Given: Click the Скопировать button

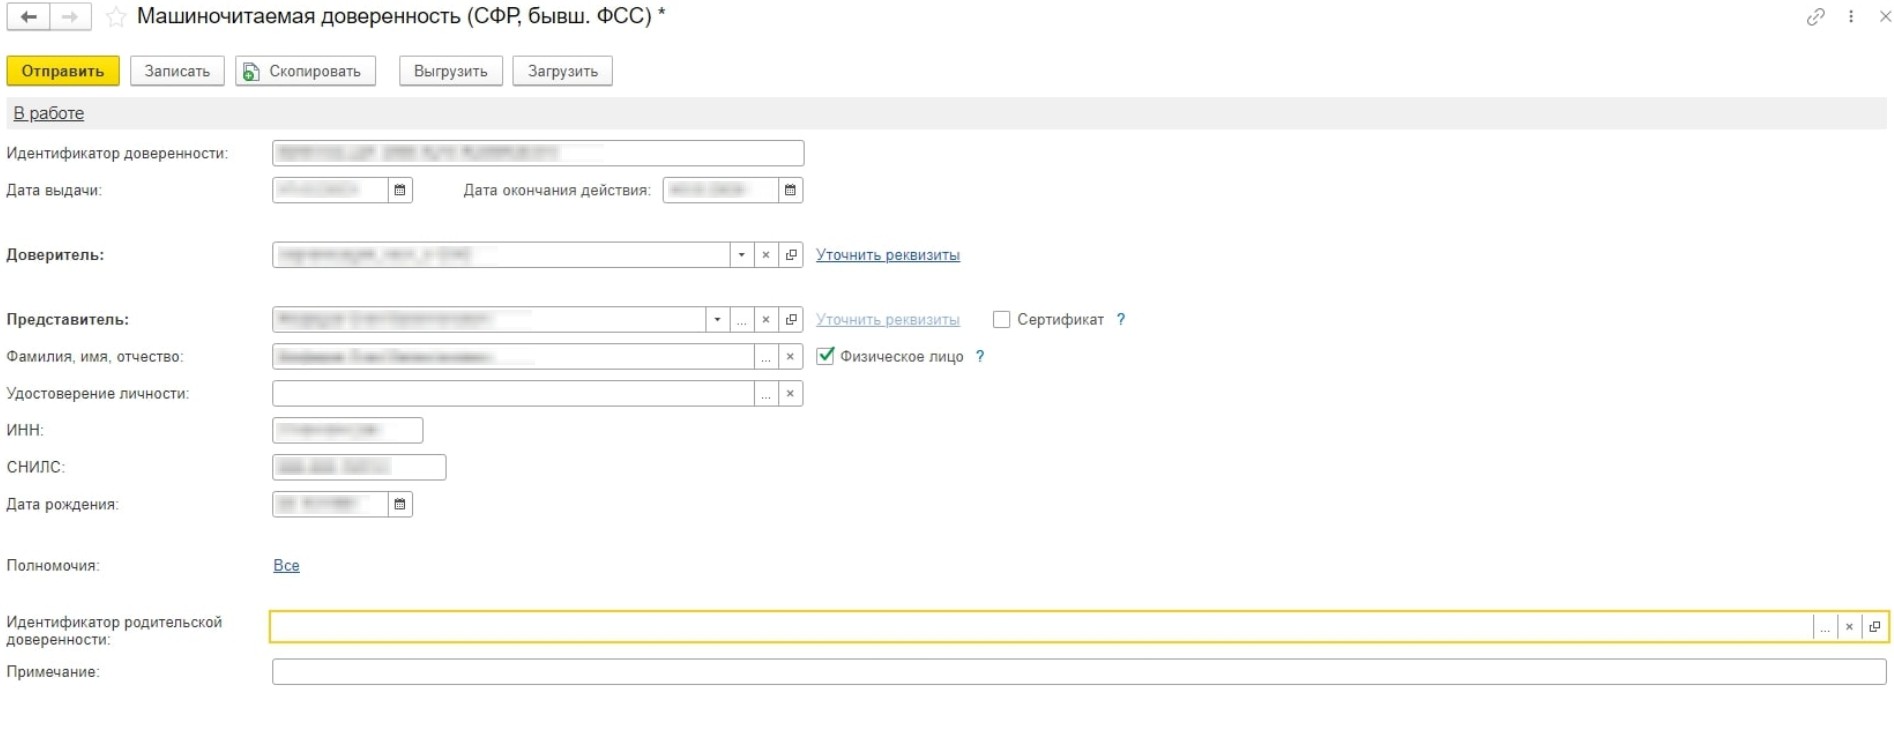Looking at the screenshot, I should point(305,71).
